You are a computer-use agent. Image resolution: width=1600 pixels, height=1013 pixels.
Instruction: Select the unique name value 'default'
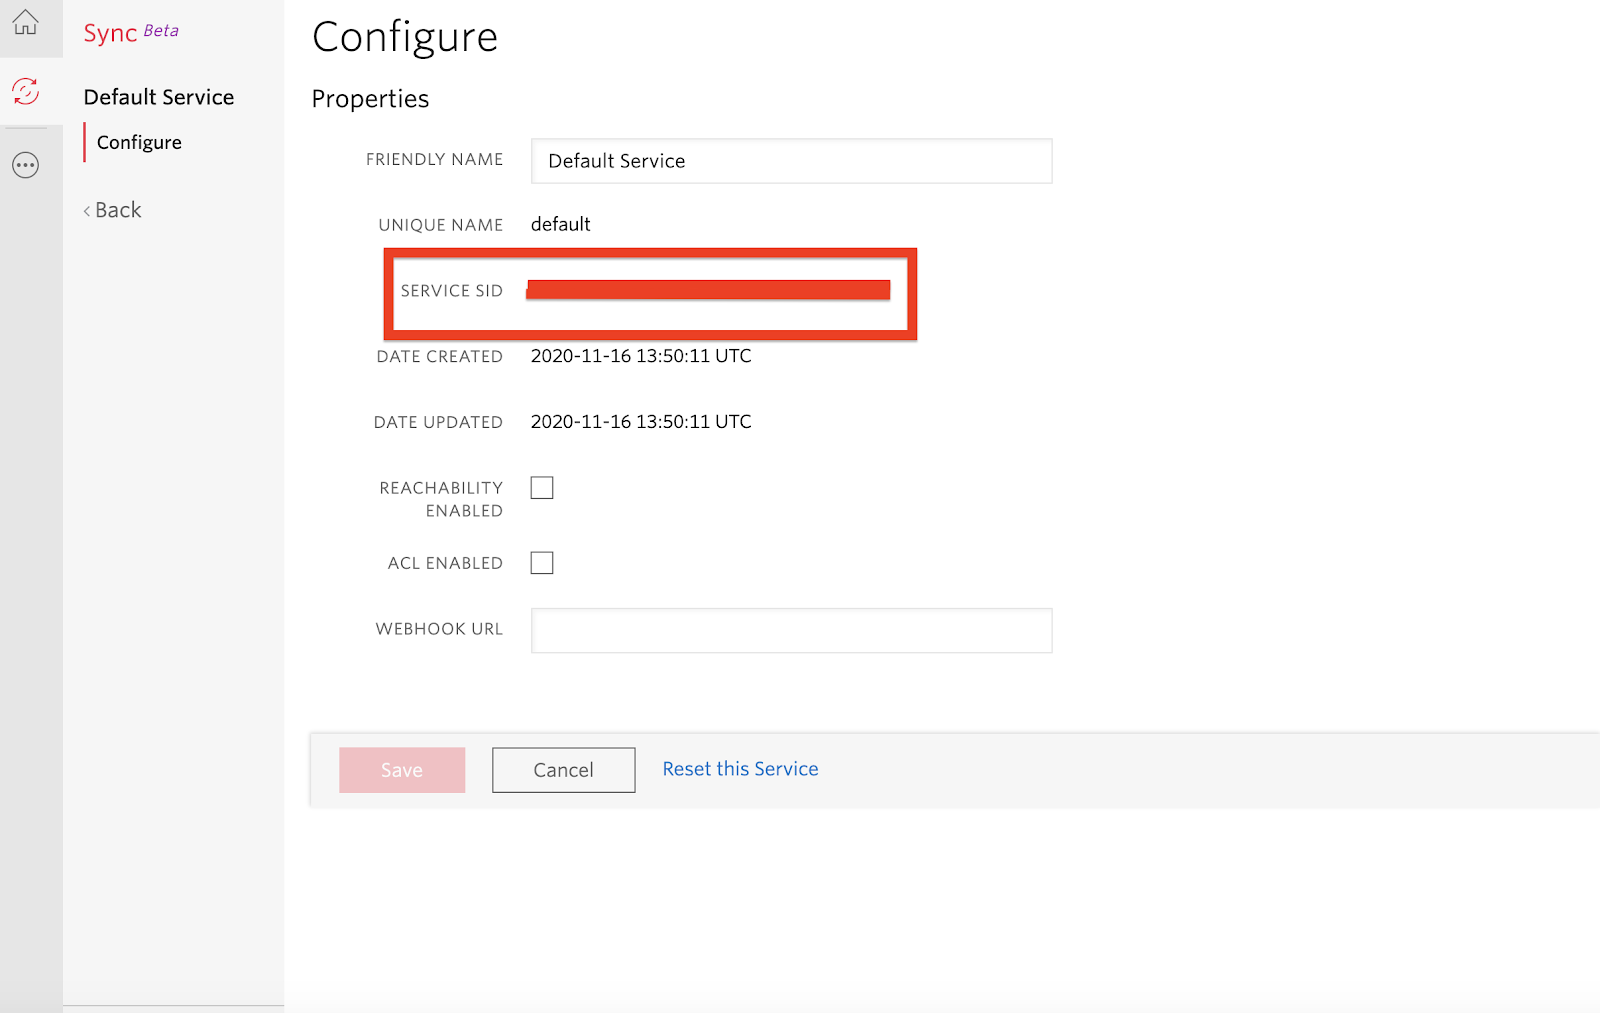click(x=561, y=224)
